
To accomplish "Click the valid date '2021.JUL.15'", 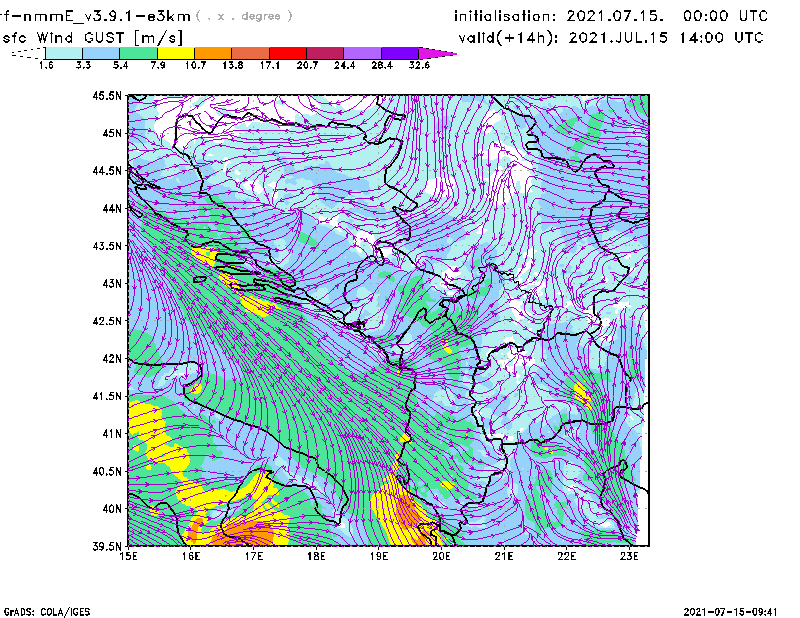I will [618, 38].
